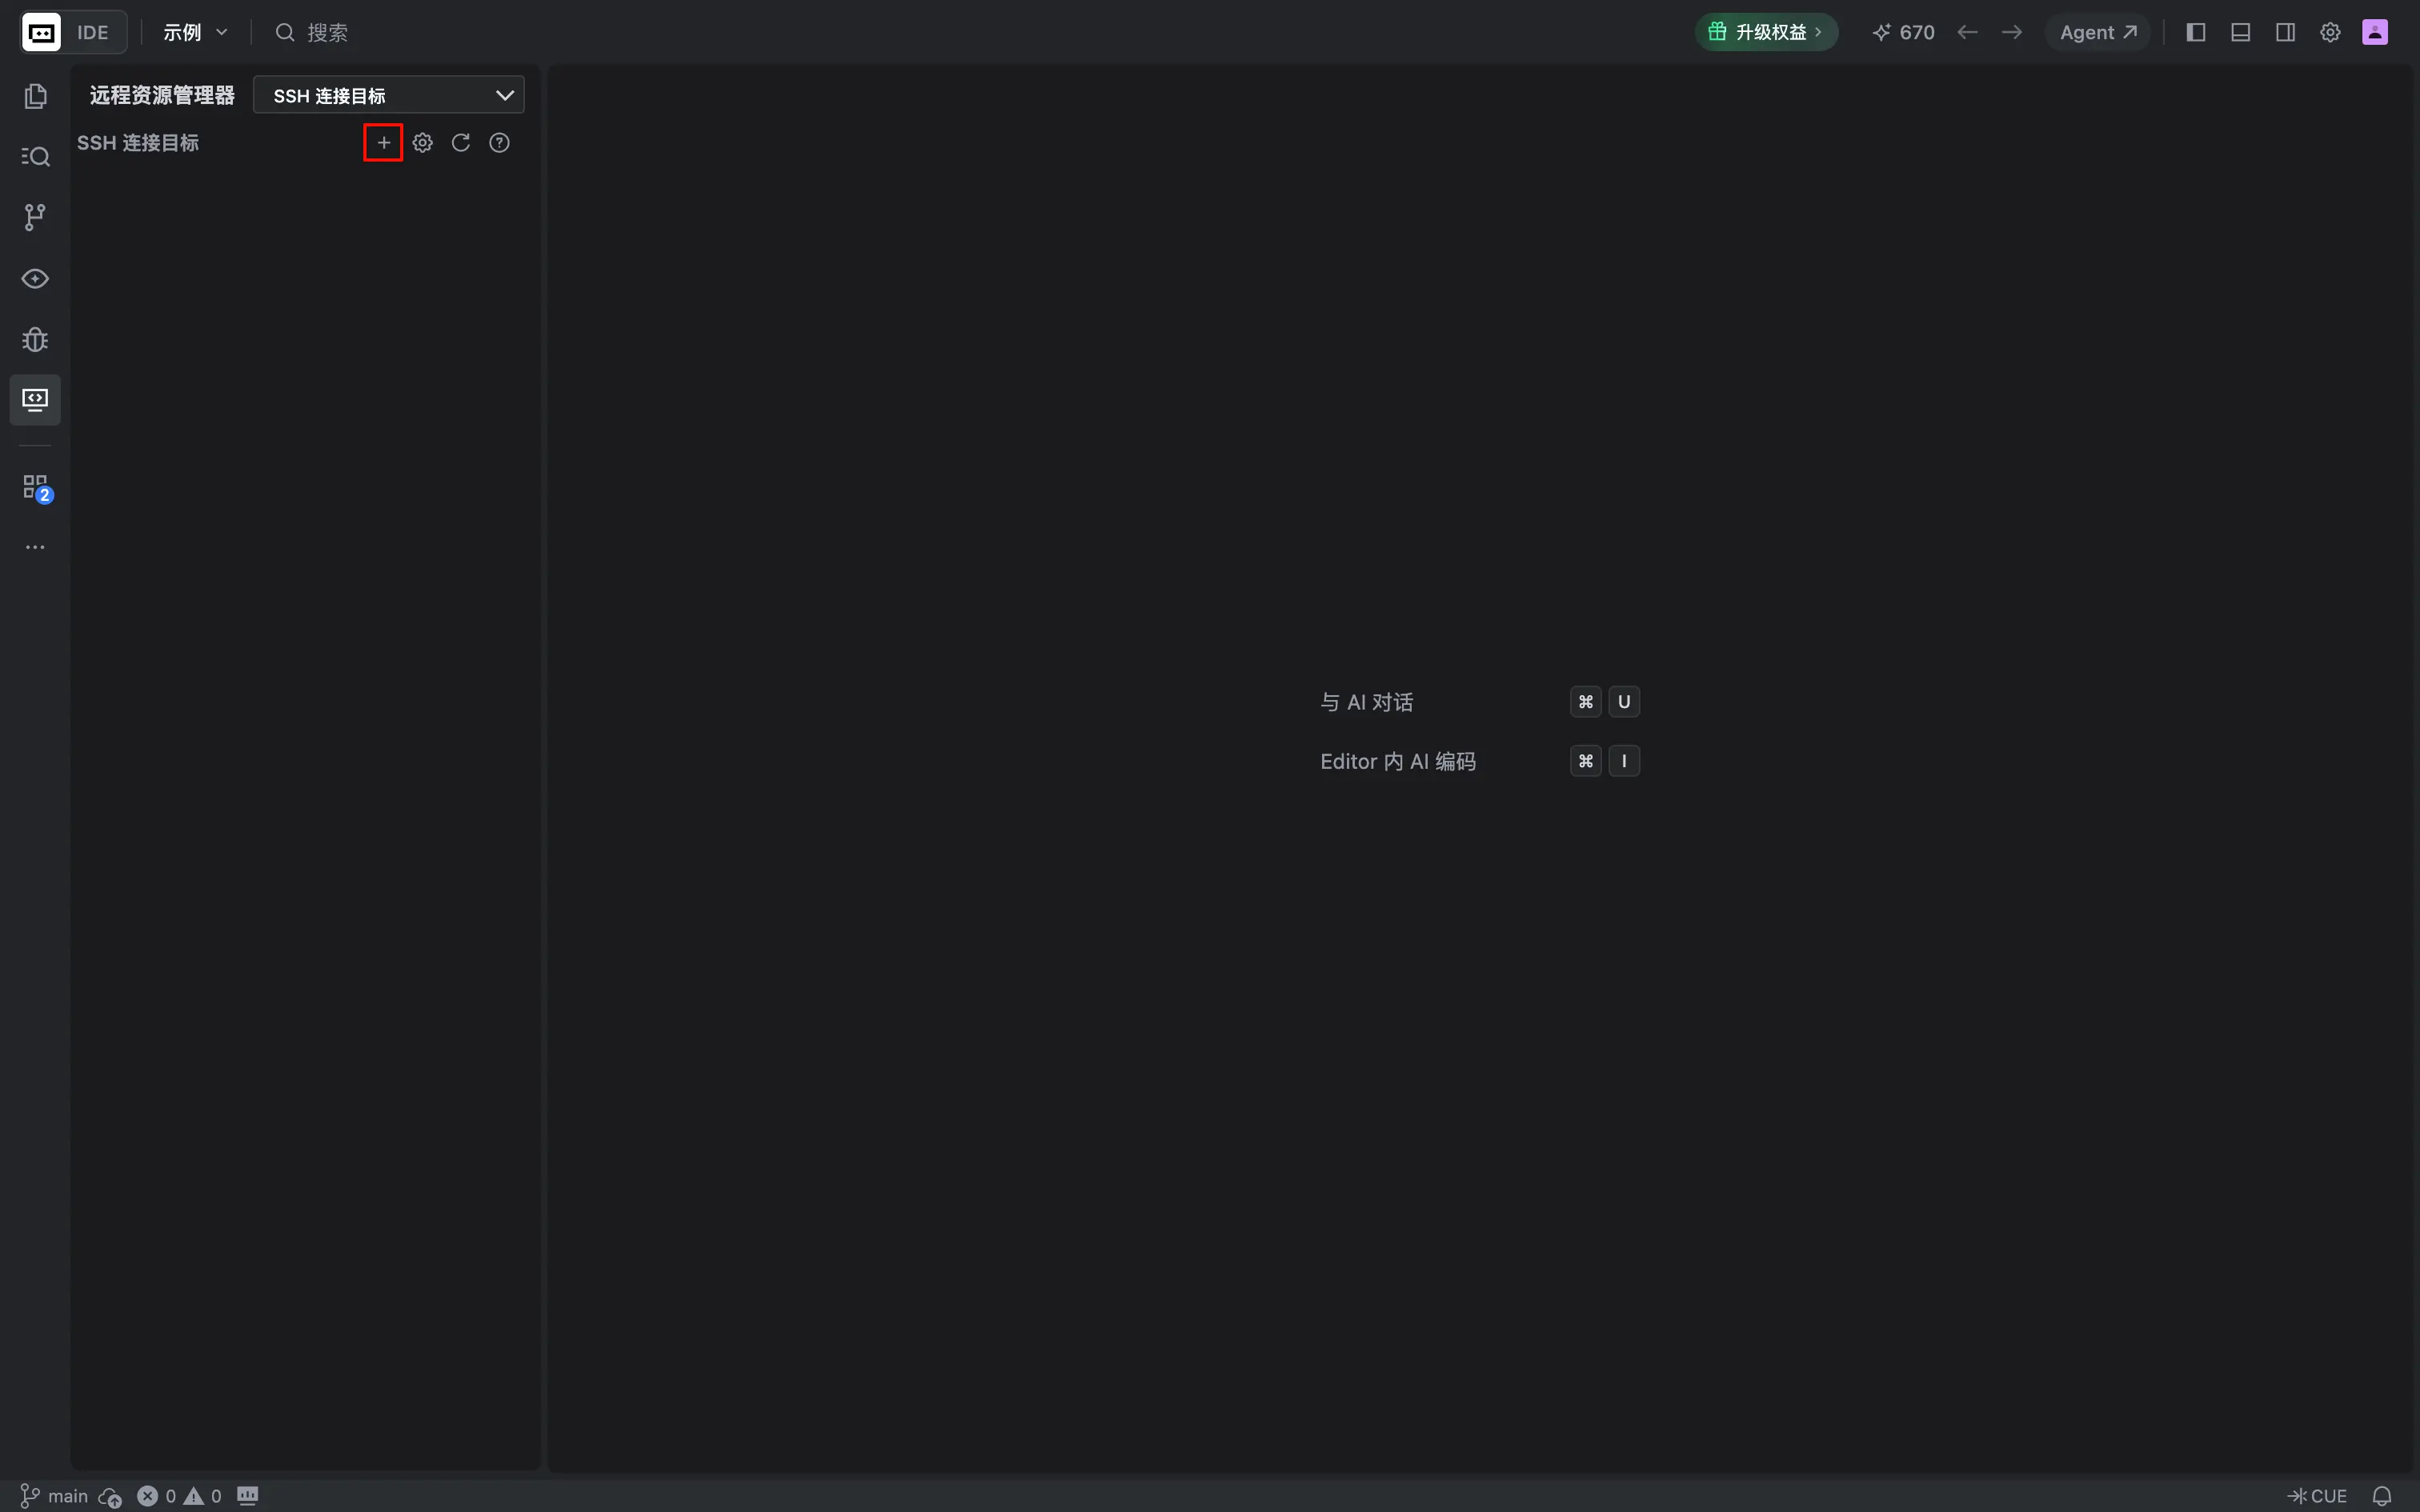Open the file explorer sidebar icon
Screen dimensions: 2420x1512
coord(35,96)
